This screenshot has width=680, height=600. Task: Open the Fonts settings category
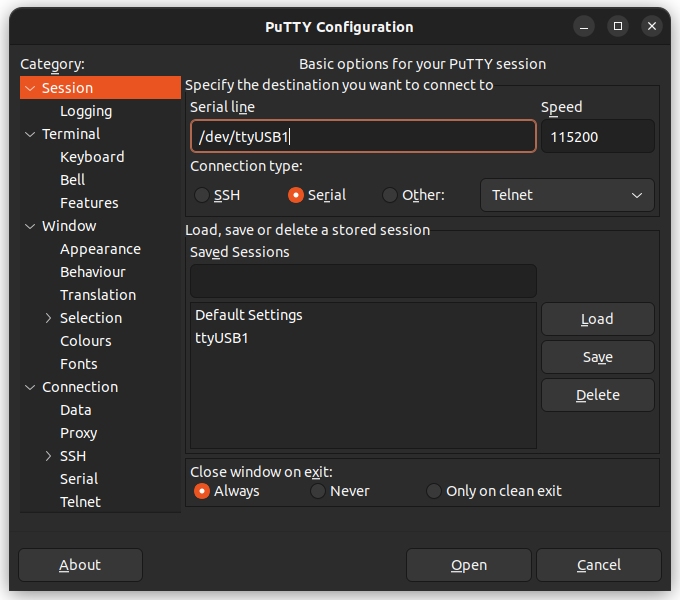pos(79,364)
